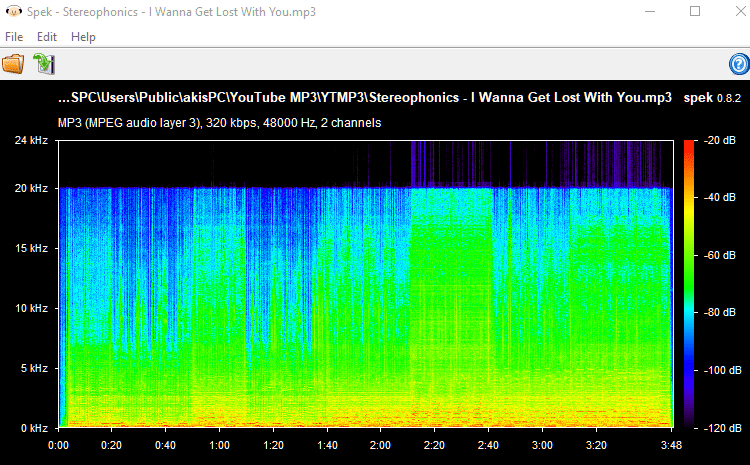Open the File menu

tap(14, 37)
